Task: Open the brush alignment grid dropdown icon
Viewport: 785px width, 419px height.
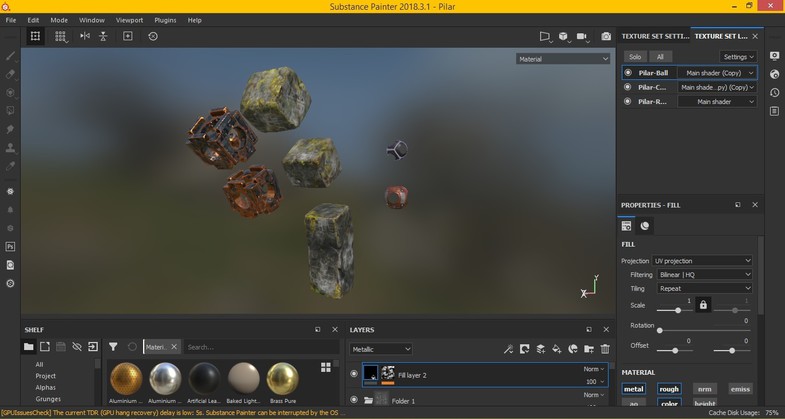Action: pos(61,36)
